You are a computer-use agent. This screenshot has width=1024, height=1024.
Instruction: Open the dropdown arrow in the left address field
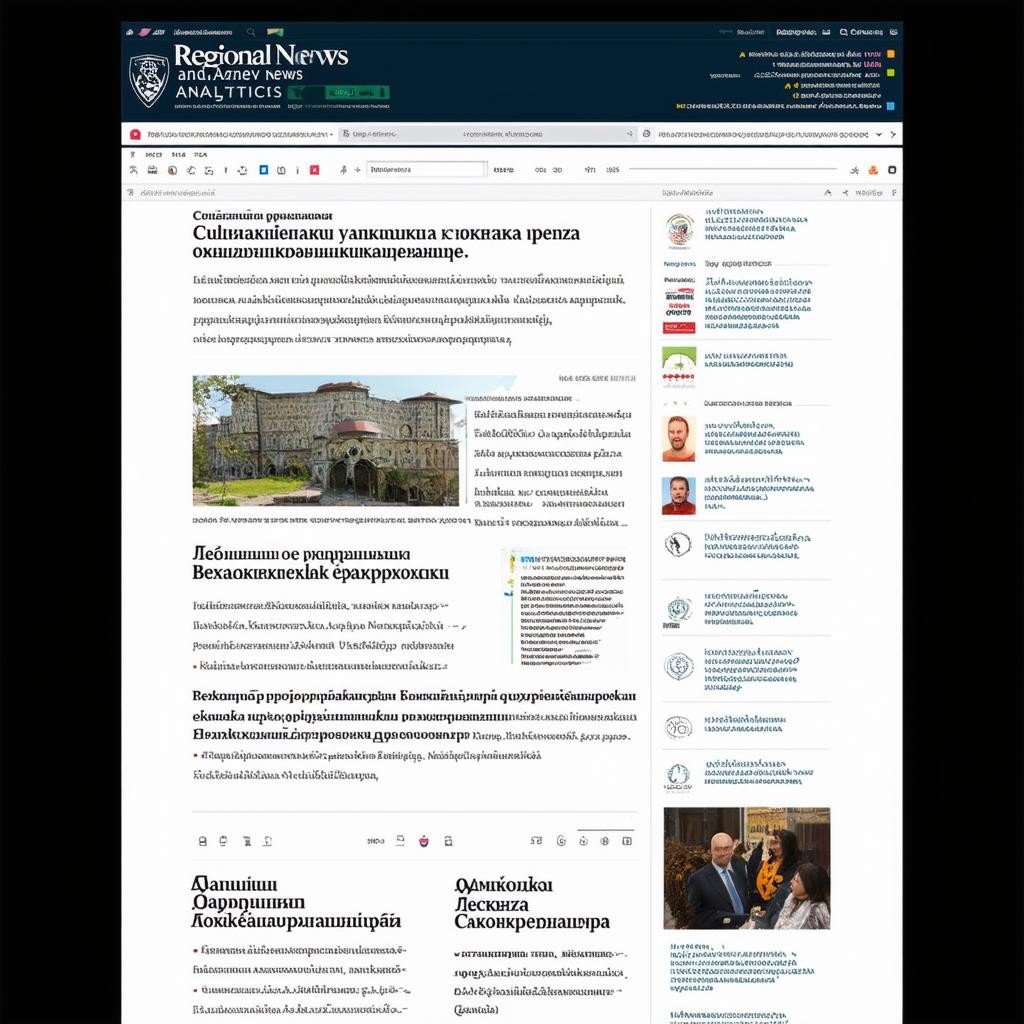point(332,133)
